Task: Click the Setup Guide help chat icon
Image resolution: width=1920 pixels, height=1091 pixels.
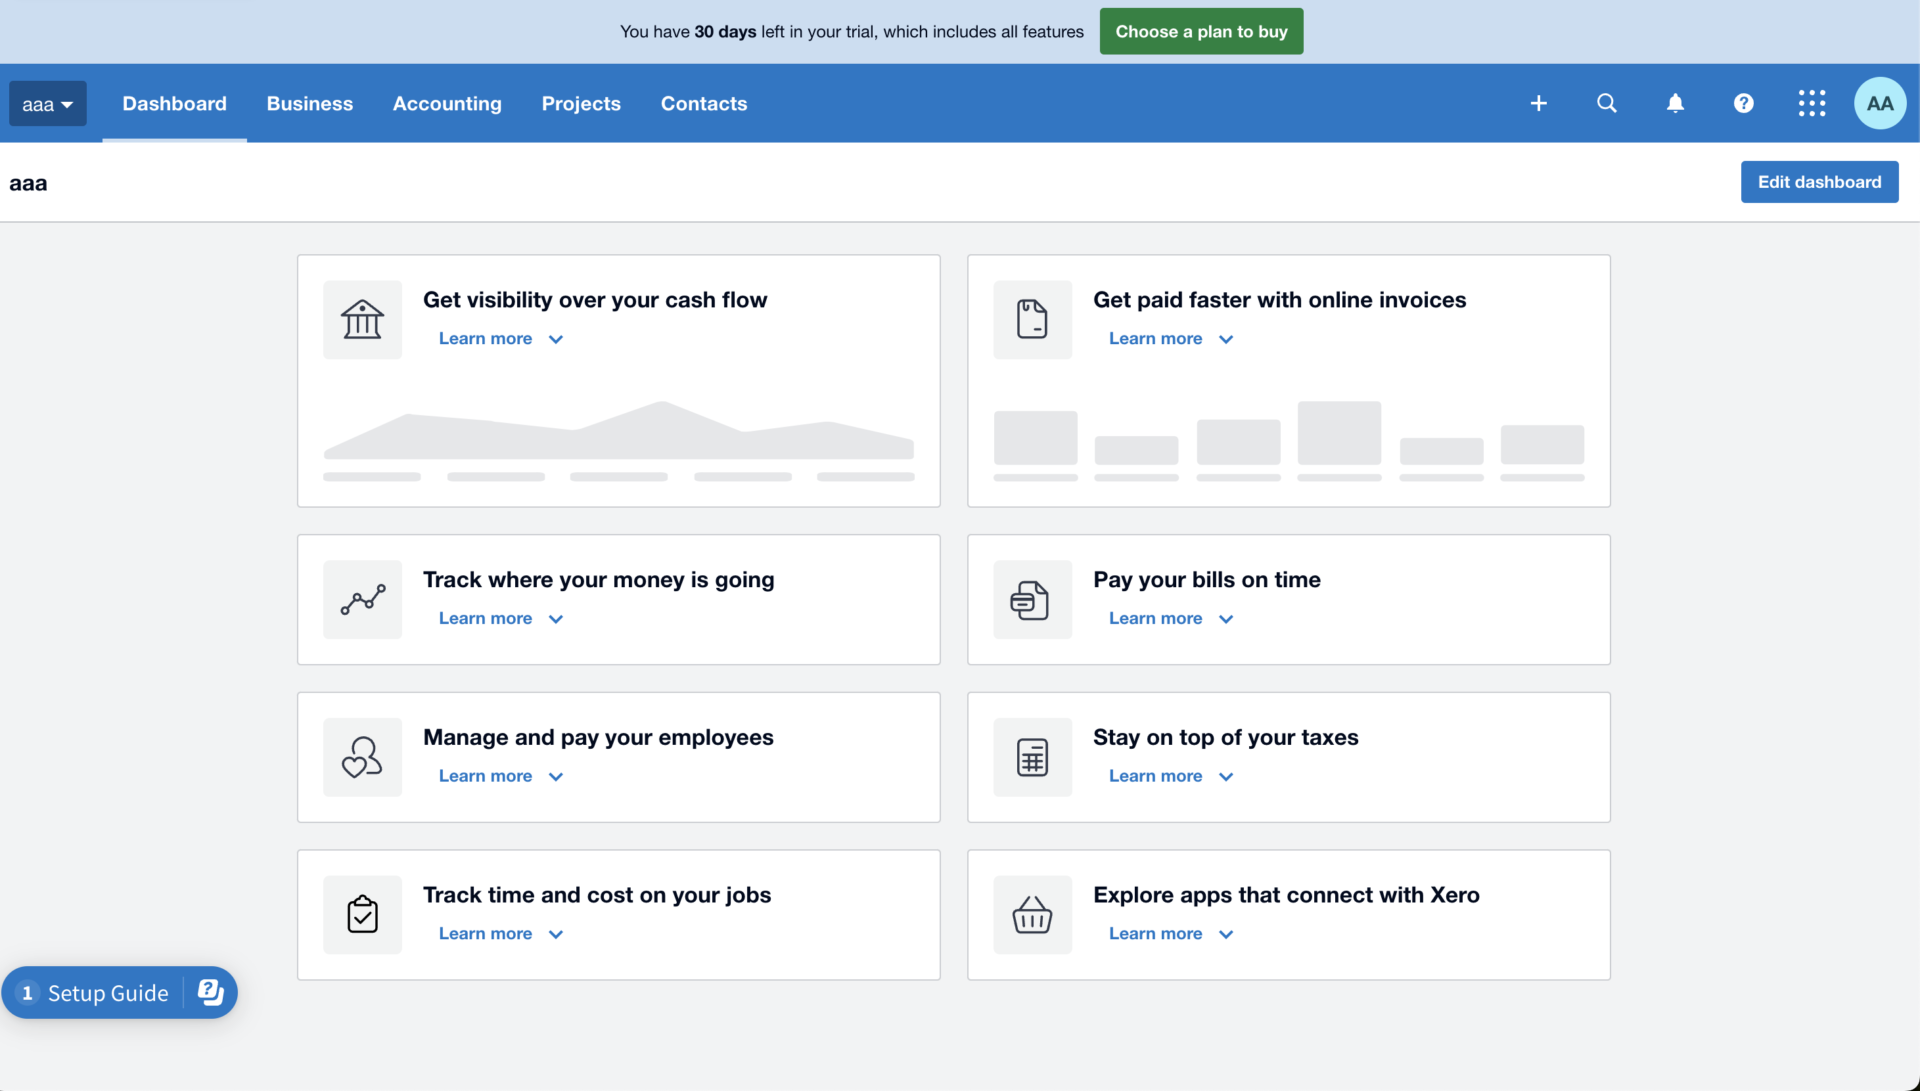Action: pyautogui.click(x=210, y=992)
